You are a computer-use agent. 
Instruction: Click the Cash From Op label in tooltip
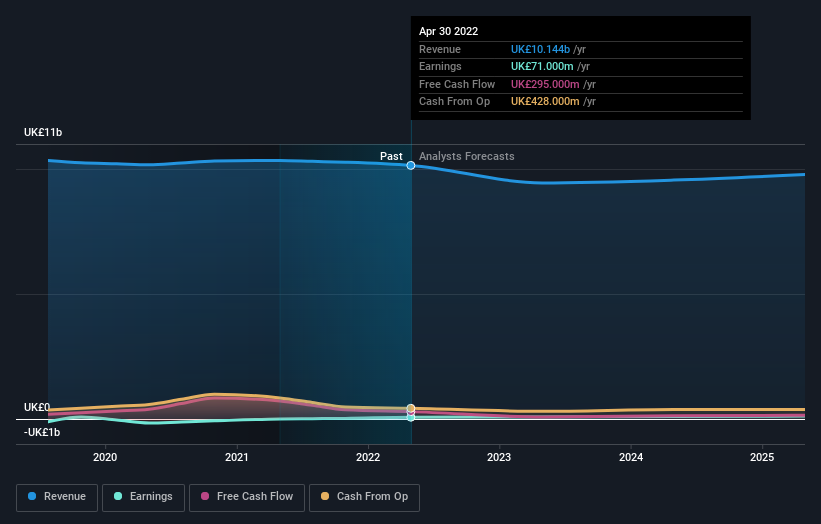[x=454, y=102]
